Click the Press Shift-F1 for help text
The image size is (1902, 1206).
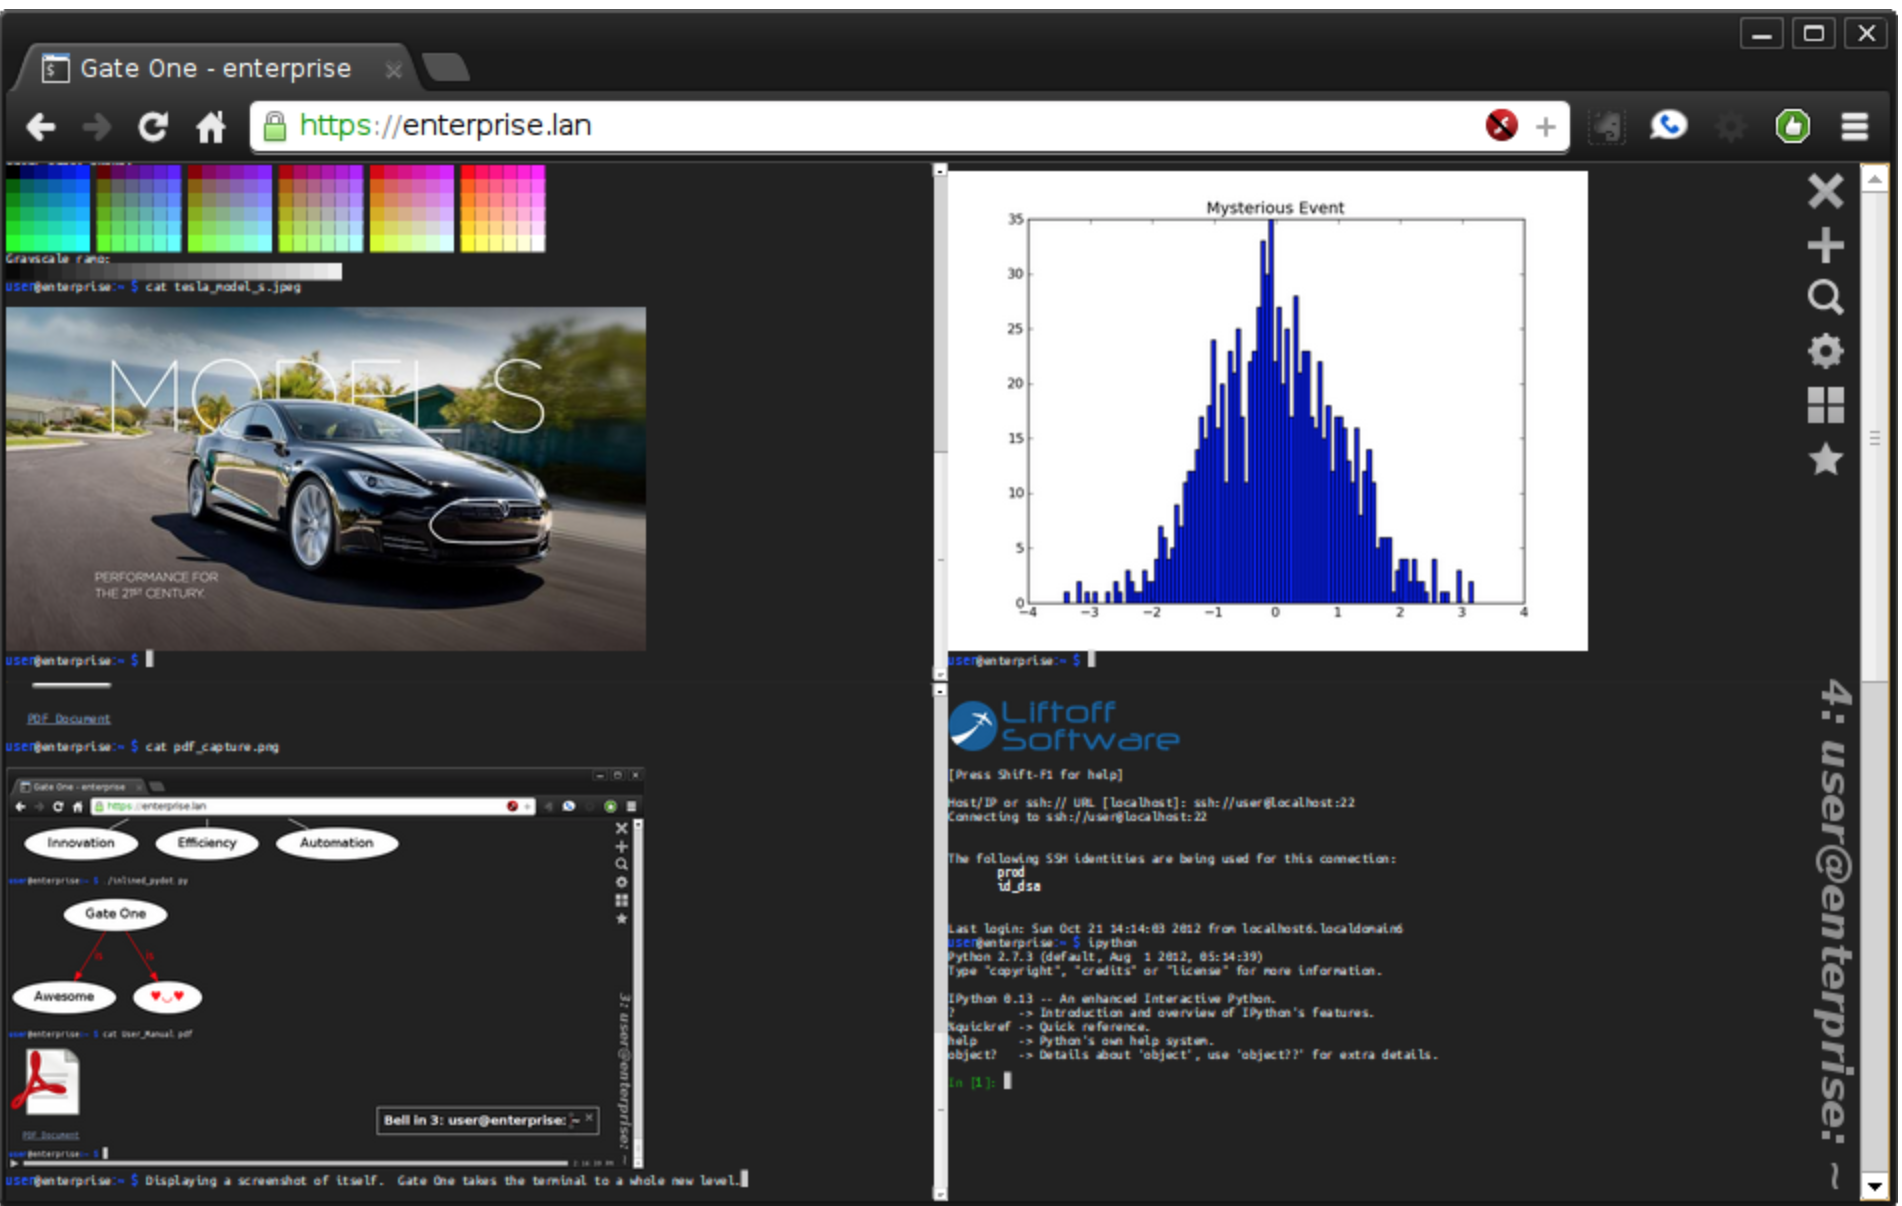(x=1036, y=775)
